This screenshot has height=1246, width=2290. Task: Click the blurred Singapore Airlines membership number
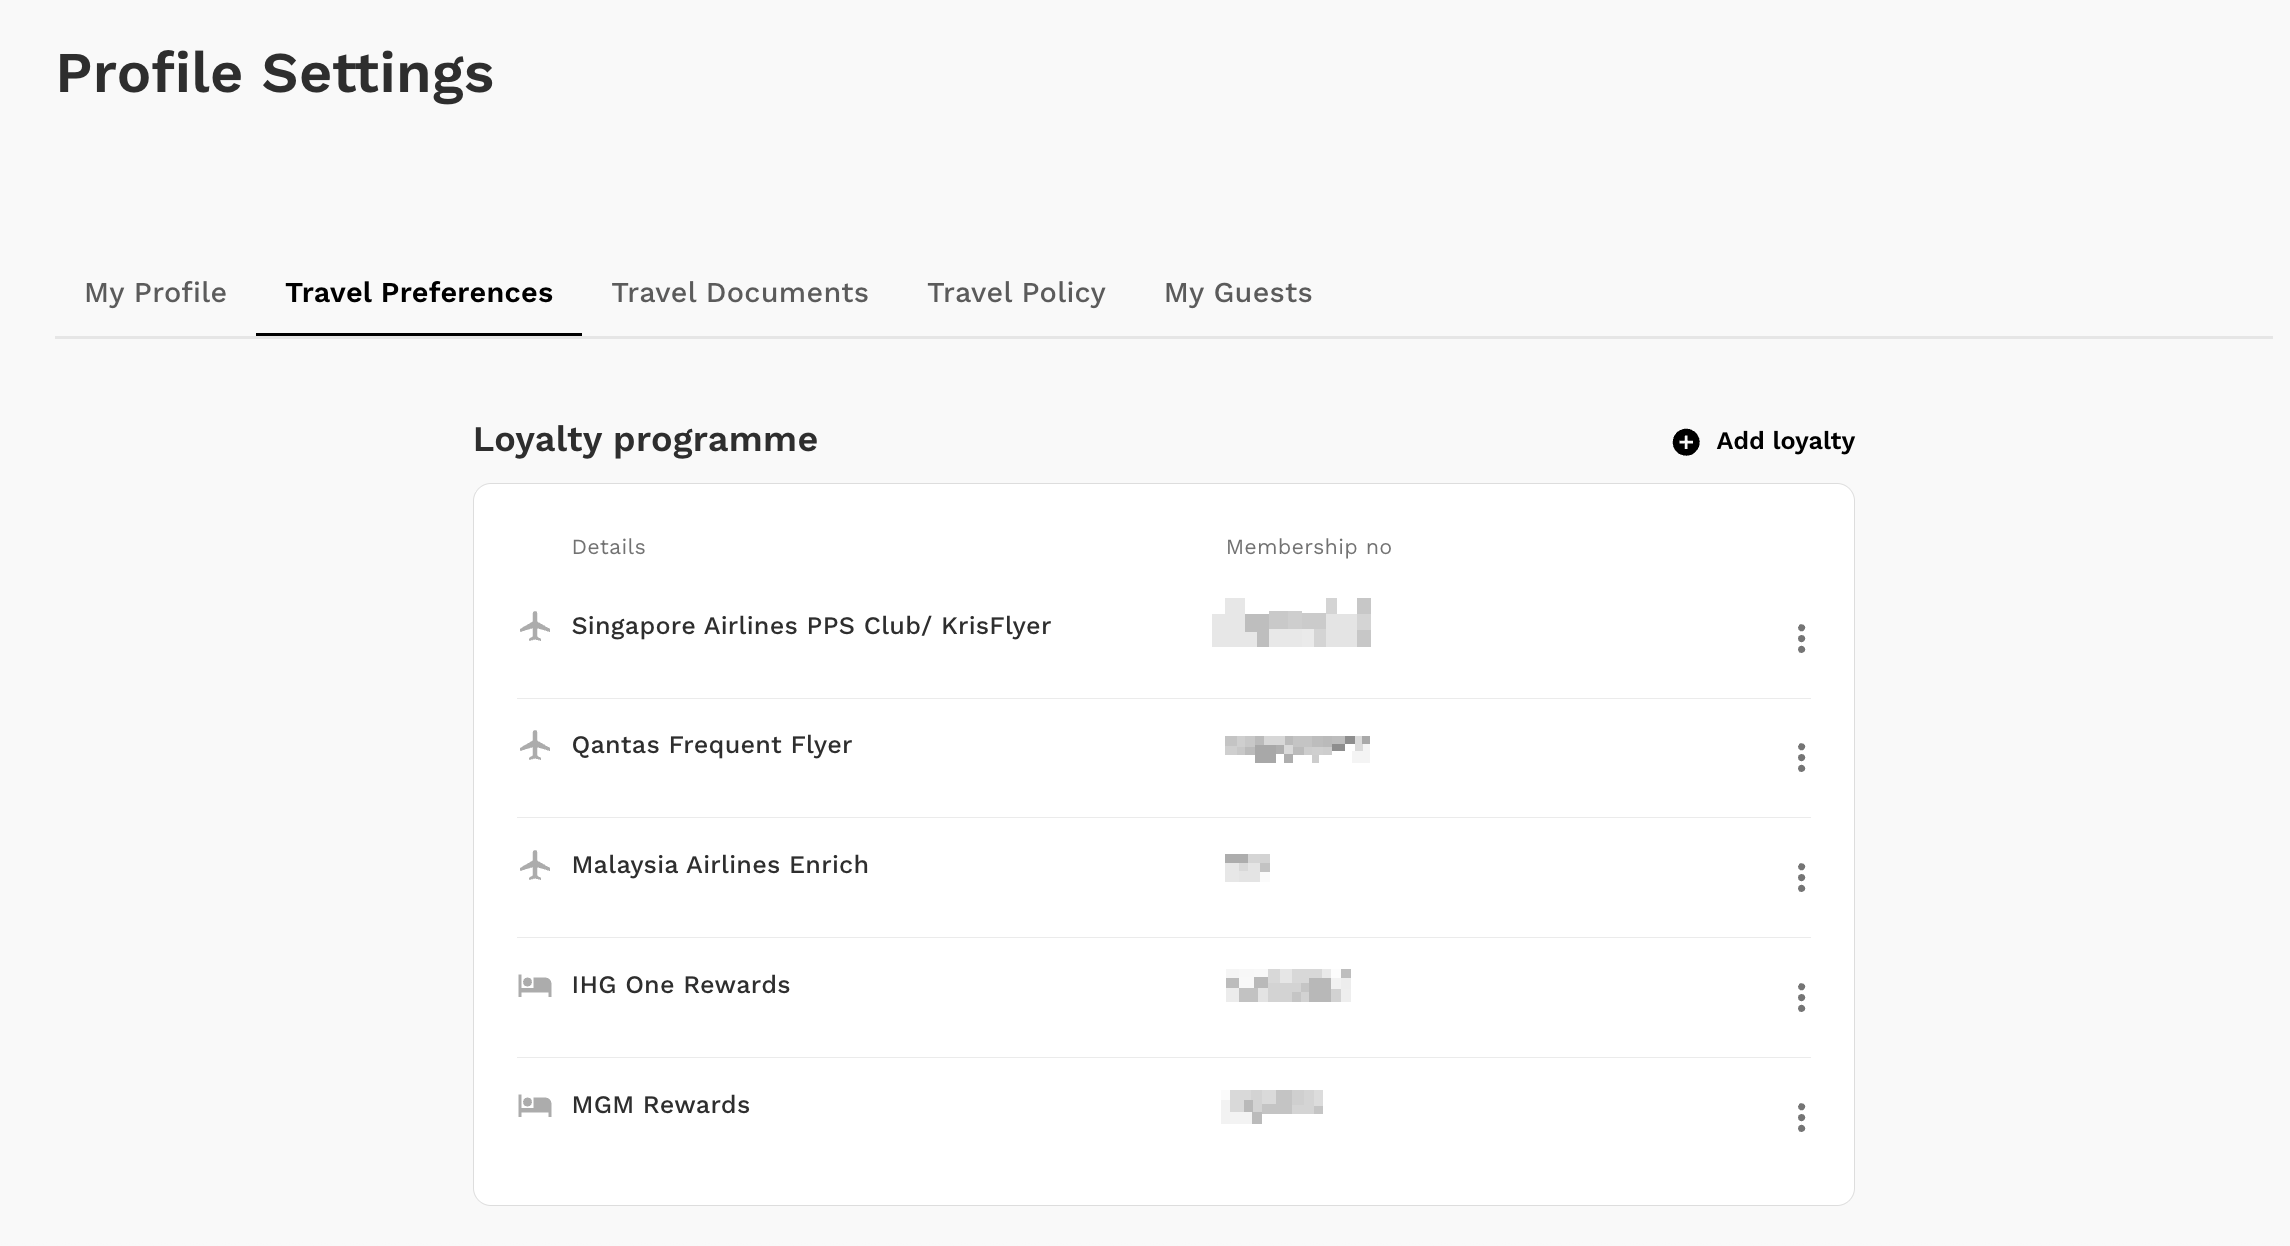point(1291,623)
